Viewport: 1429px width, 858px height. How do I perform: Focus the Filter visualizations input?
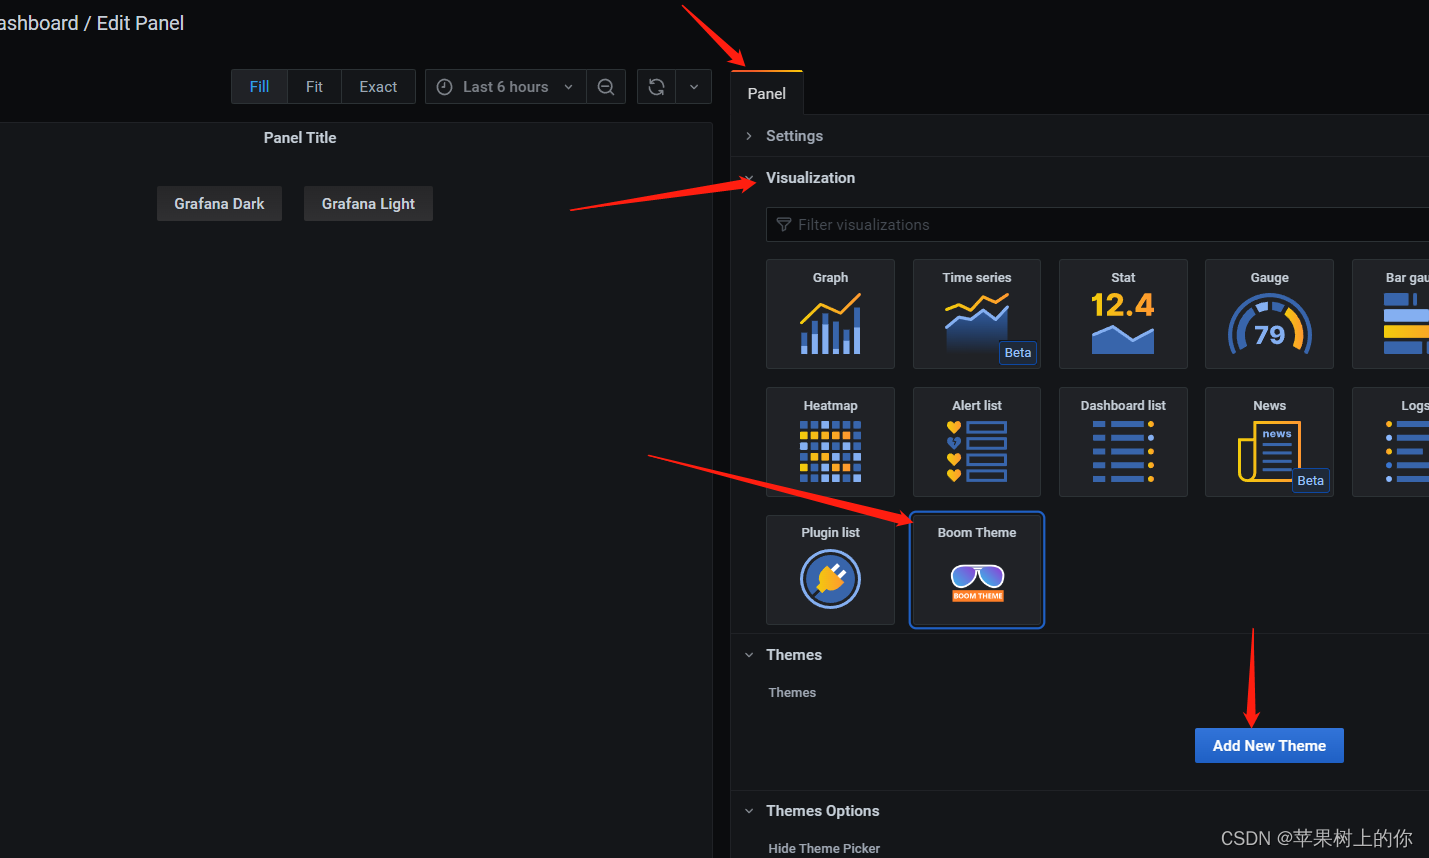tap(1098, 225)
